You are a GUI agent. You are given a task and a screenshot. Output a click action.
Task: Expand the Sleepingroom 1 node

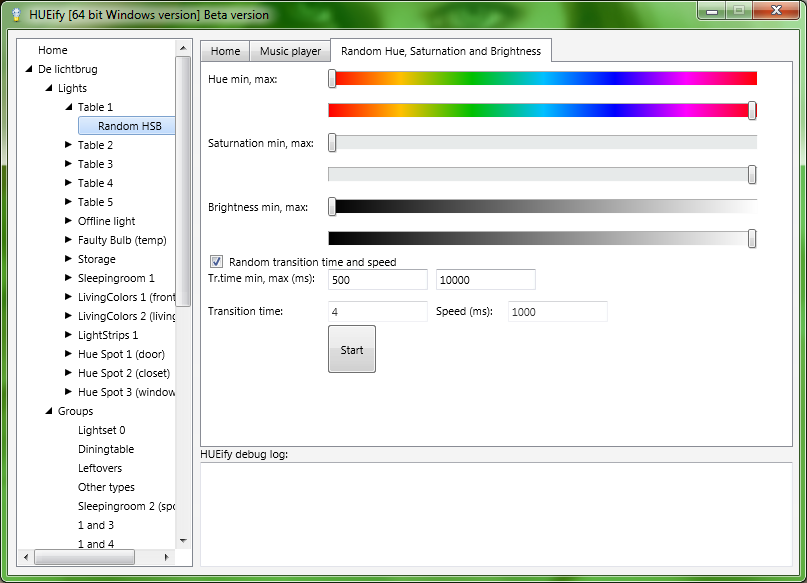tap(68, 278)
